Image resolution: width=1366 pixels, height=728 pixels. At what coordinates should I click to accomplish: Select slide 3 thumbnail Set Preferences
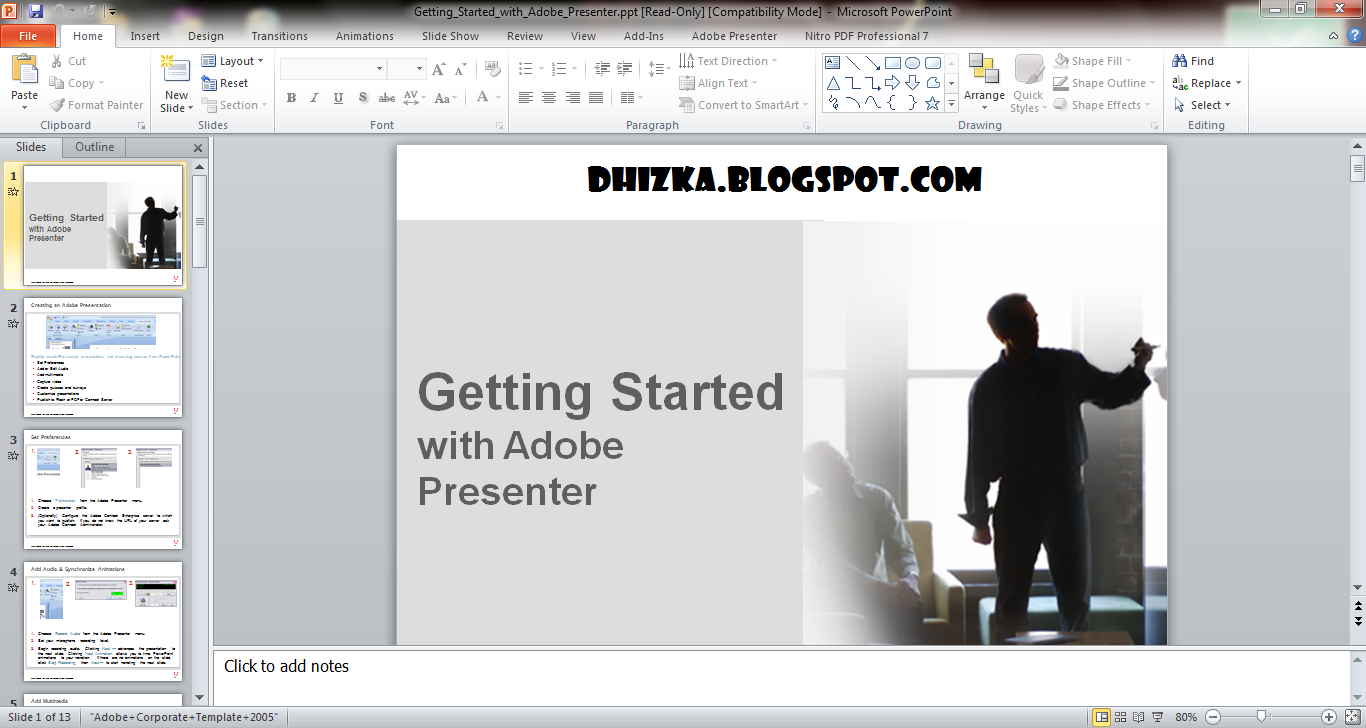tap(103, 489)
